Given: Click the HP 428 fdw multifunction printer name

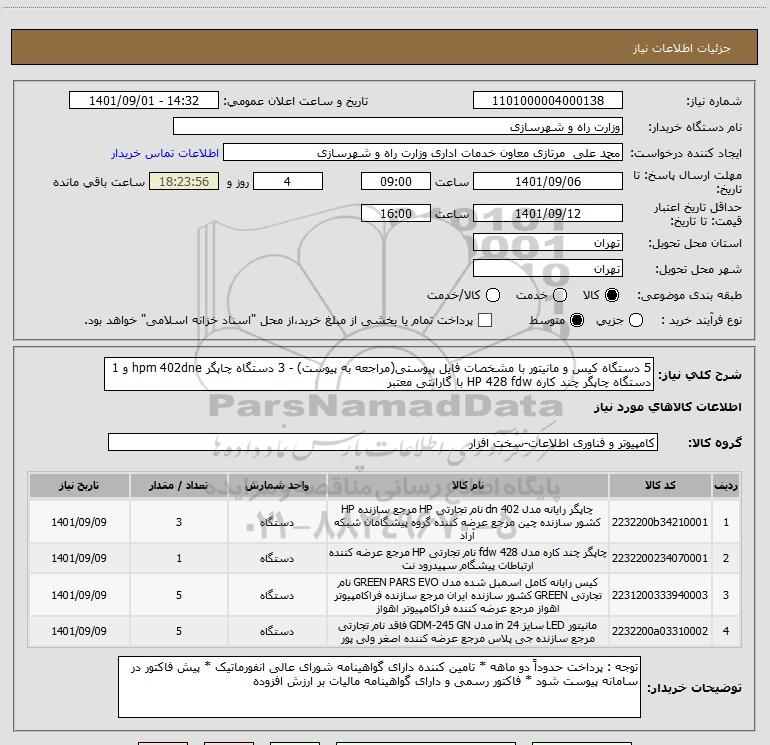Looking at the screenshot, I should [468, 558].
